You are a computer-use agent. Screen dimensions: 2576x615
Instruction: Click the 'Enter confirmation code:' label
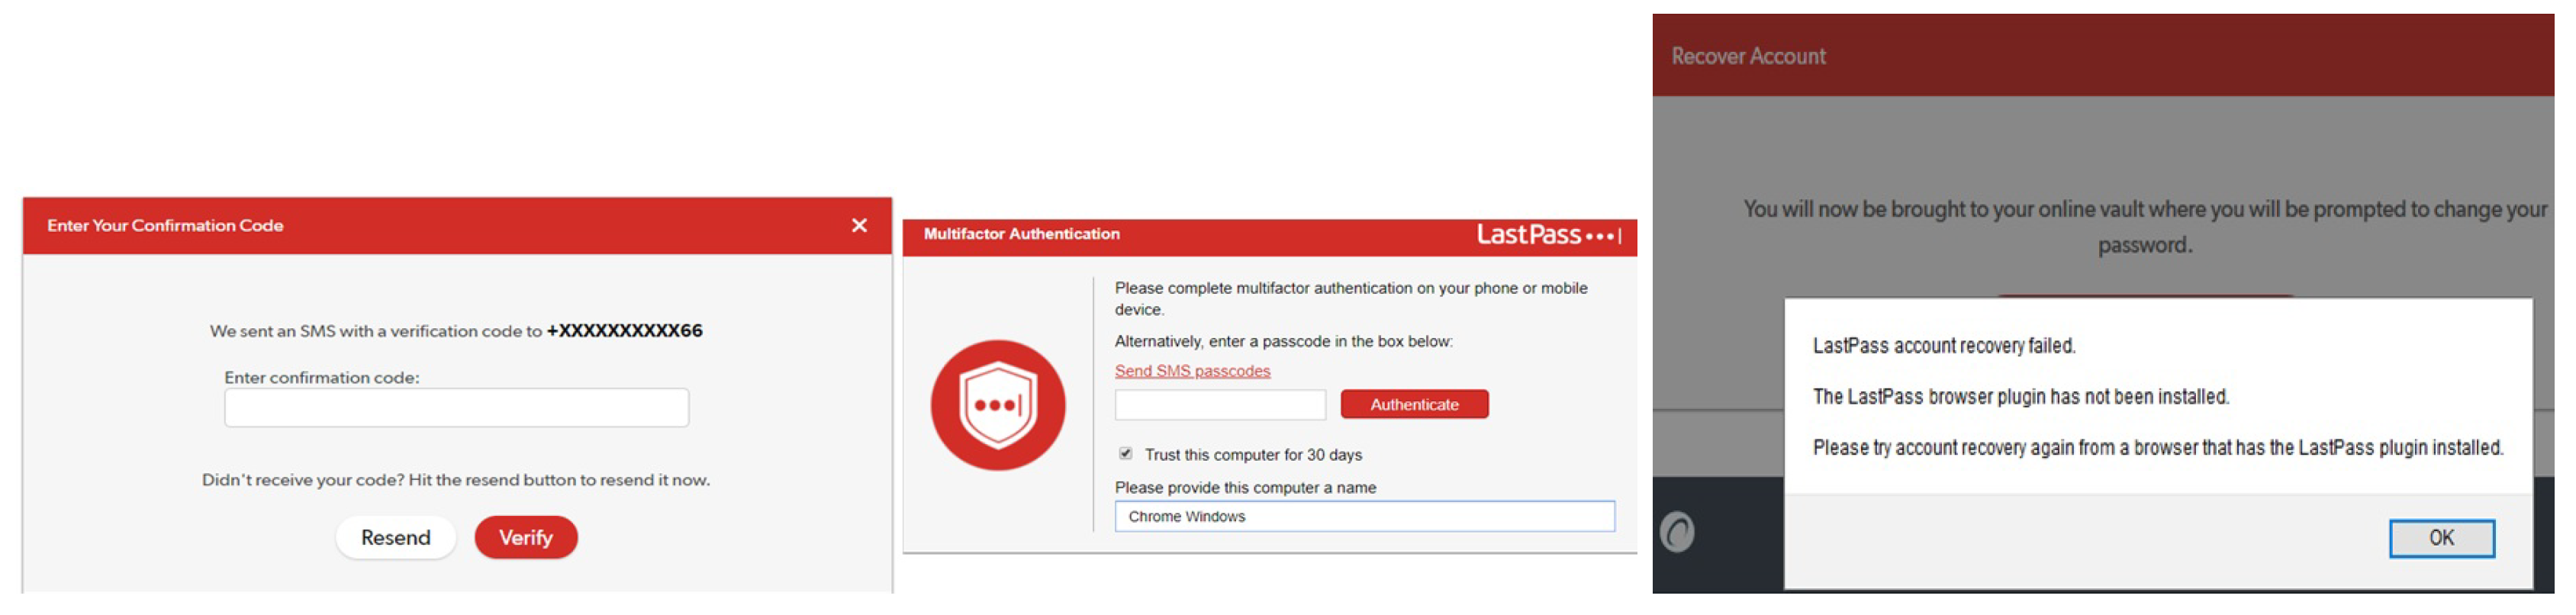(x=322, y=378)
